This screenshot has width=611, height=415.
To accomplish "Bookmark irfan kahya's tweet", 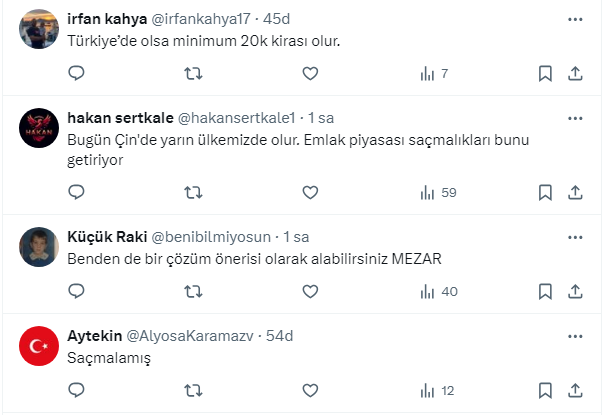I will (545, 73).
